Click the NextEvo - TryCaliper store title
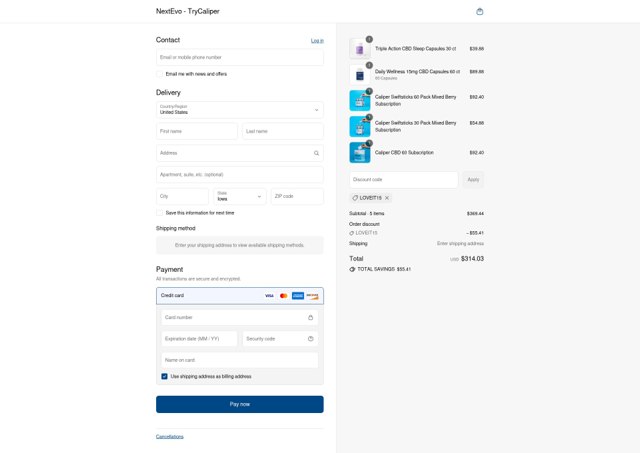 pos(188,11)
